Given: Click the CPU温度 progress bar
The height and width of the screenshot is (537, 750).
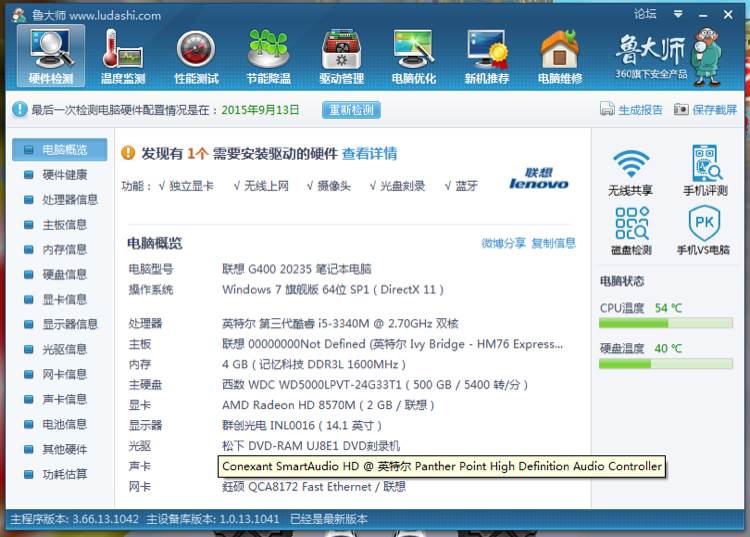Looking at the screenshot, I should pyautogui.click(x=666, y=324).
